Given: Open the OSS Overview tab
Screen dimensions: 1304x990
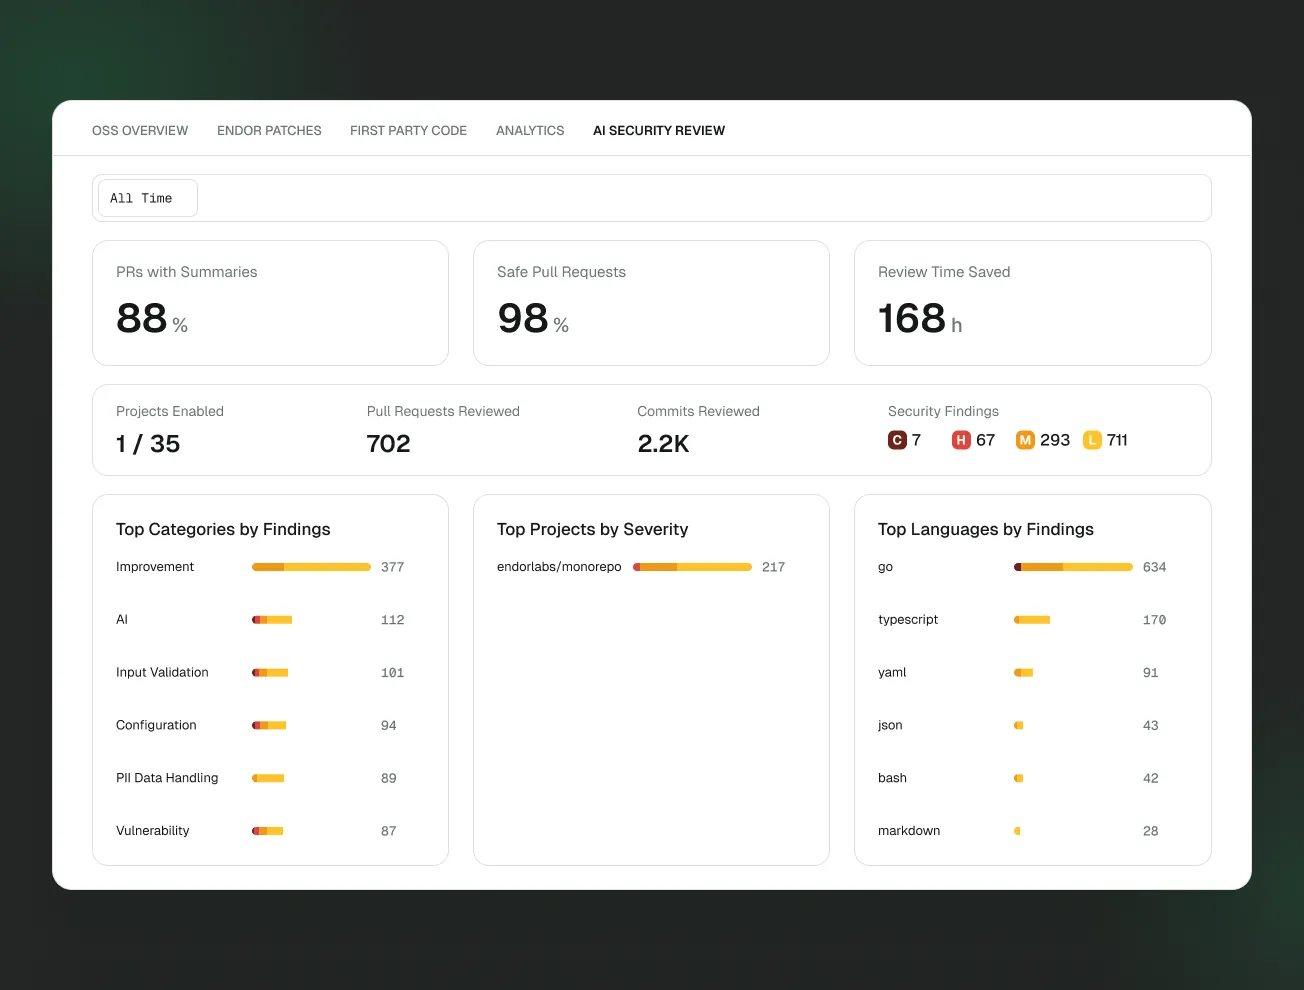Looking at the screenshot, I should (140, 131).
